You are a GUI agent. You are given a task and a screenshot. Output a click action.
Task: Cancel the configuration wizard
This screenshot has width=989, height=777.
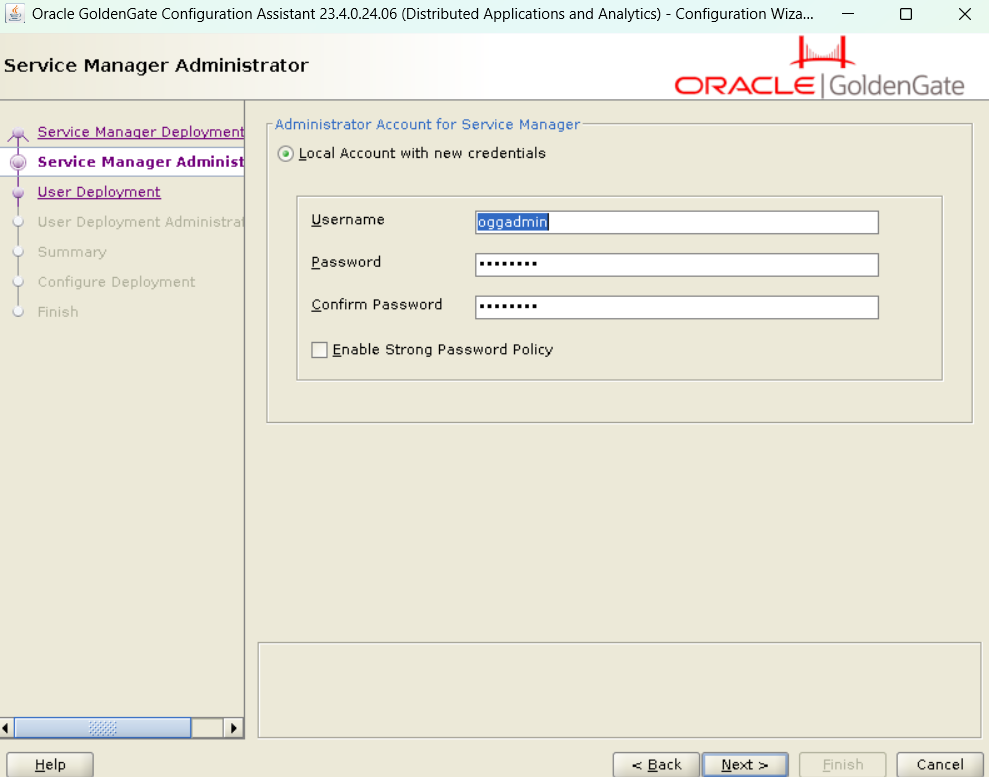click(940, 764)
